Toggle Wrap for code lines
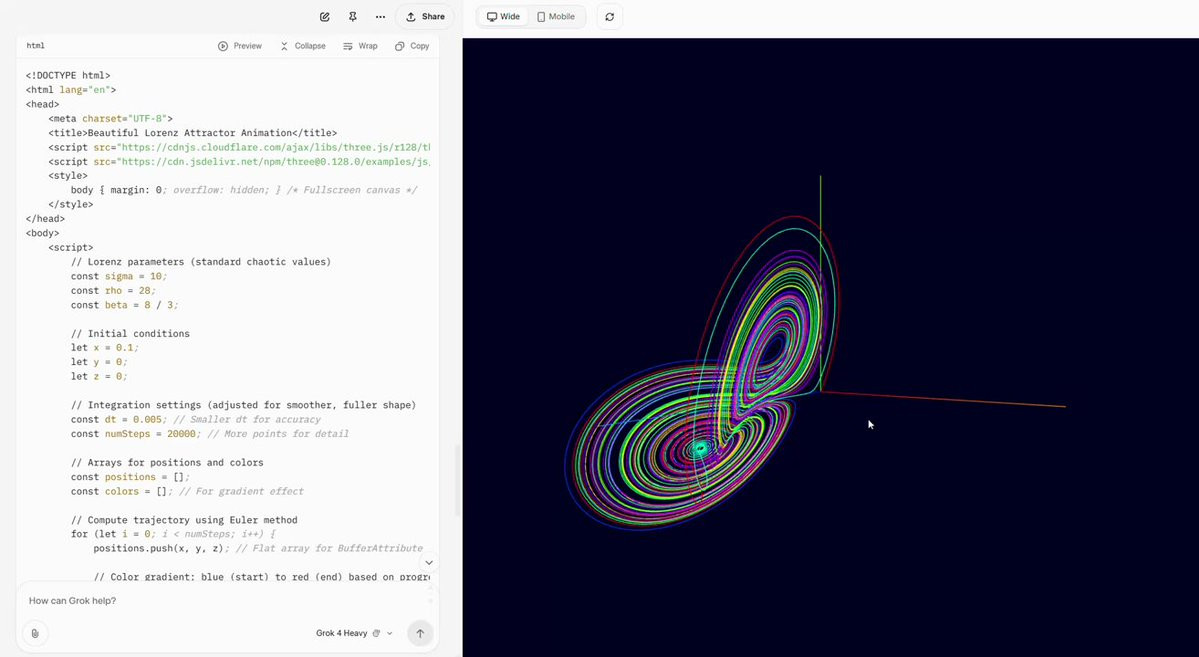1199x657 pixels. tap(360, 46)
